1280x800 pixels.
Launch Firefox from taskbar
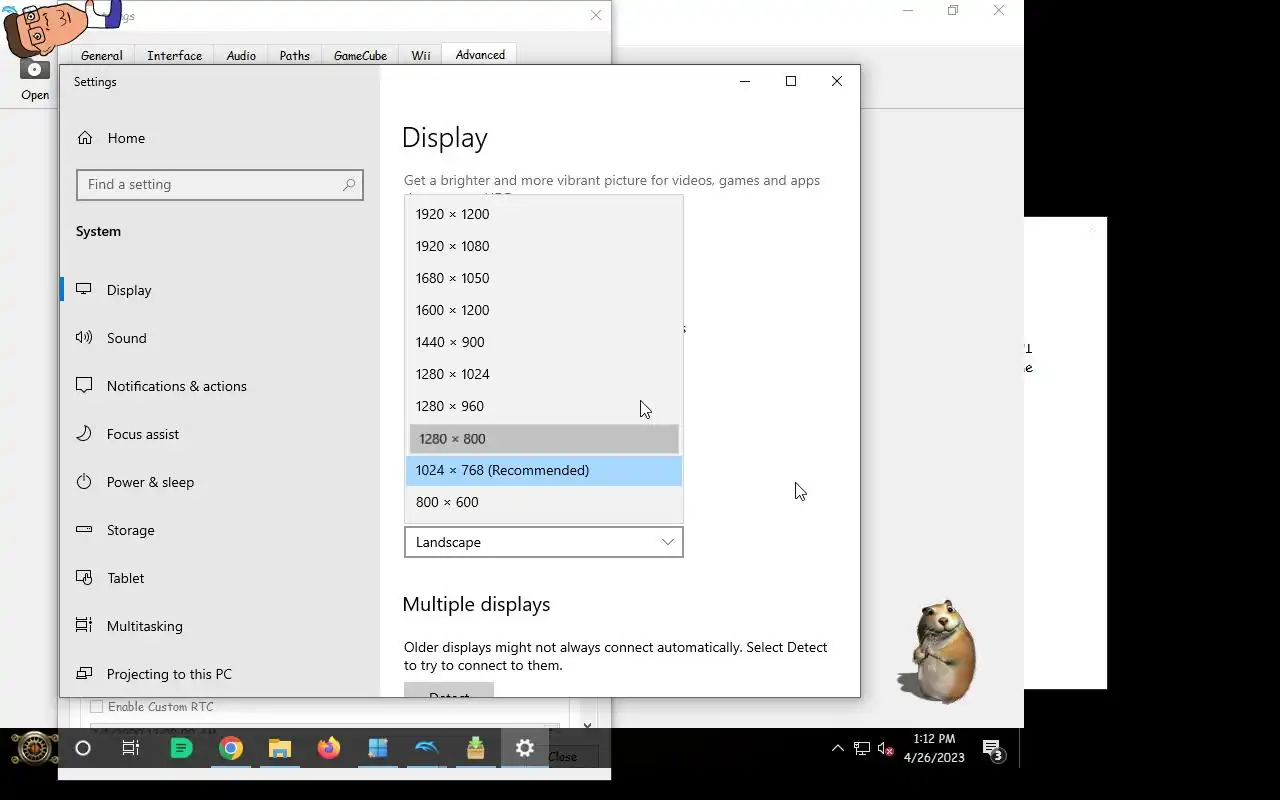coord(328,748)
